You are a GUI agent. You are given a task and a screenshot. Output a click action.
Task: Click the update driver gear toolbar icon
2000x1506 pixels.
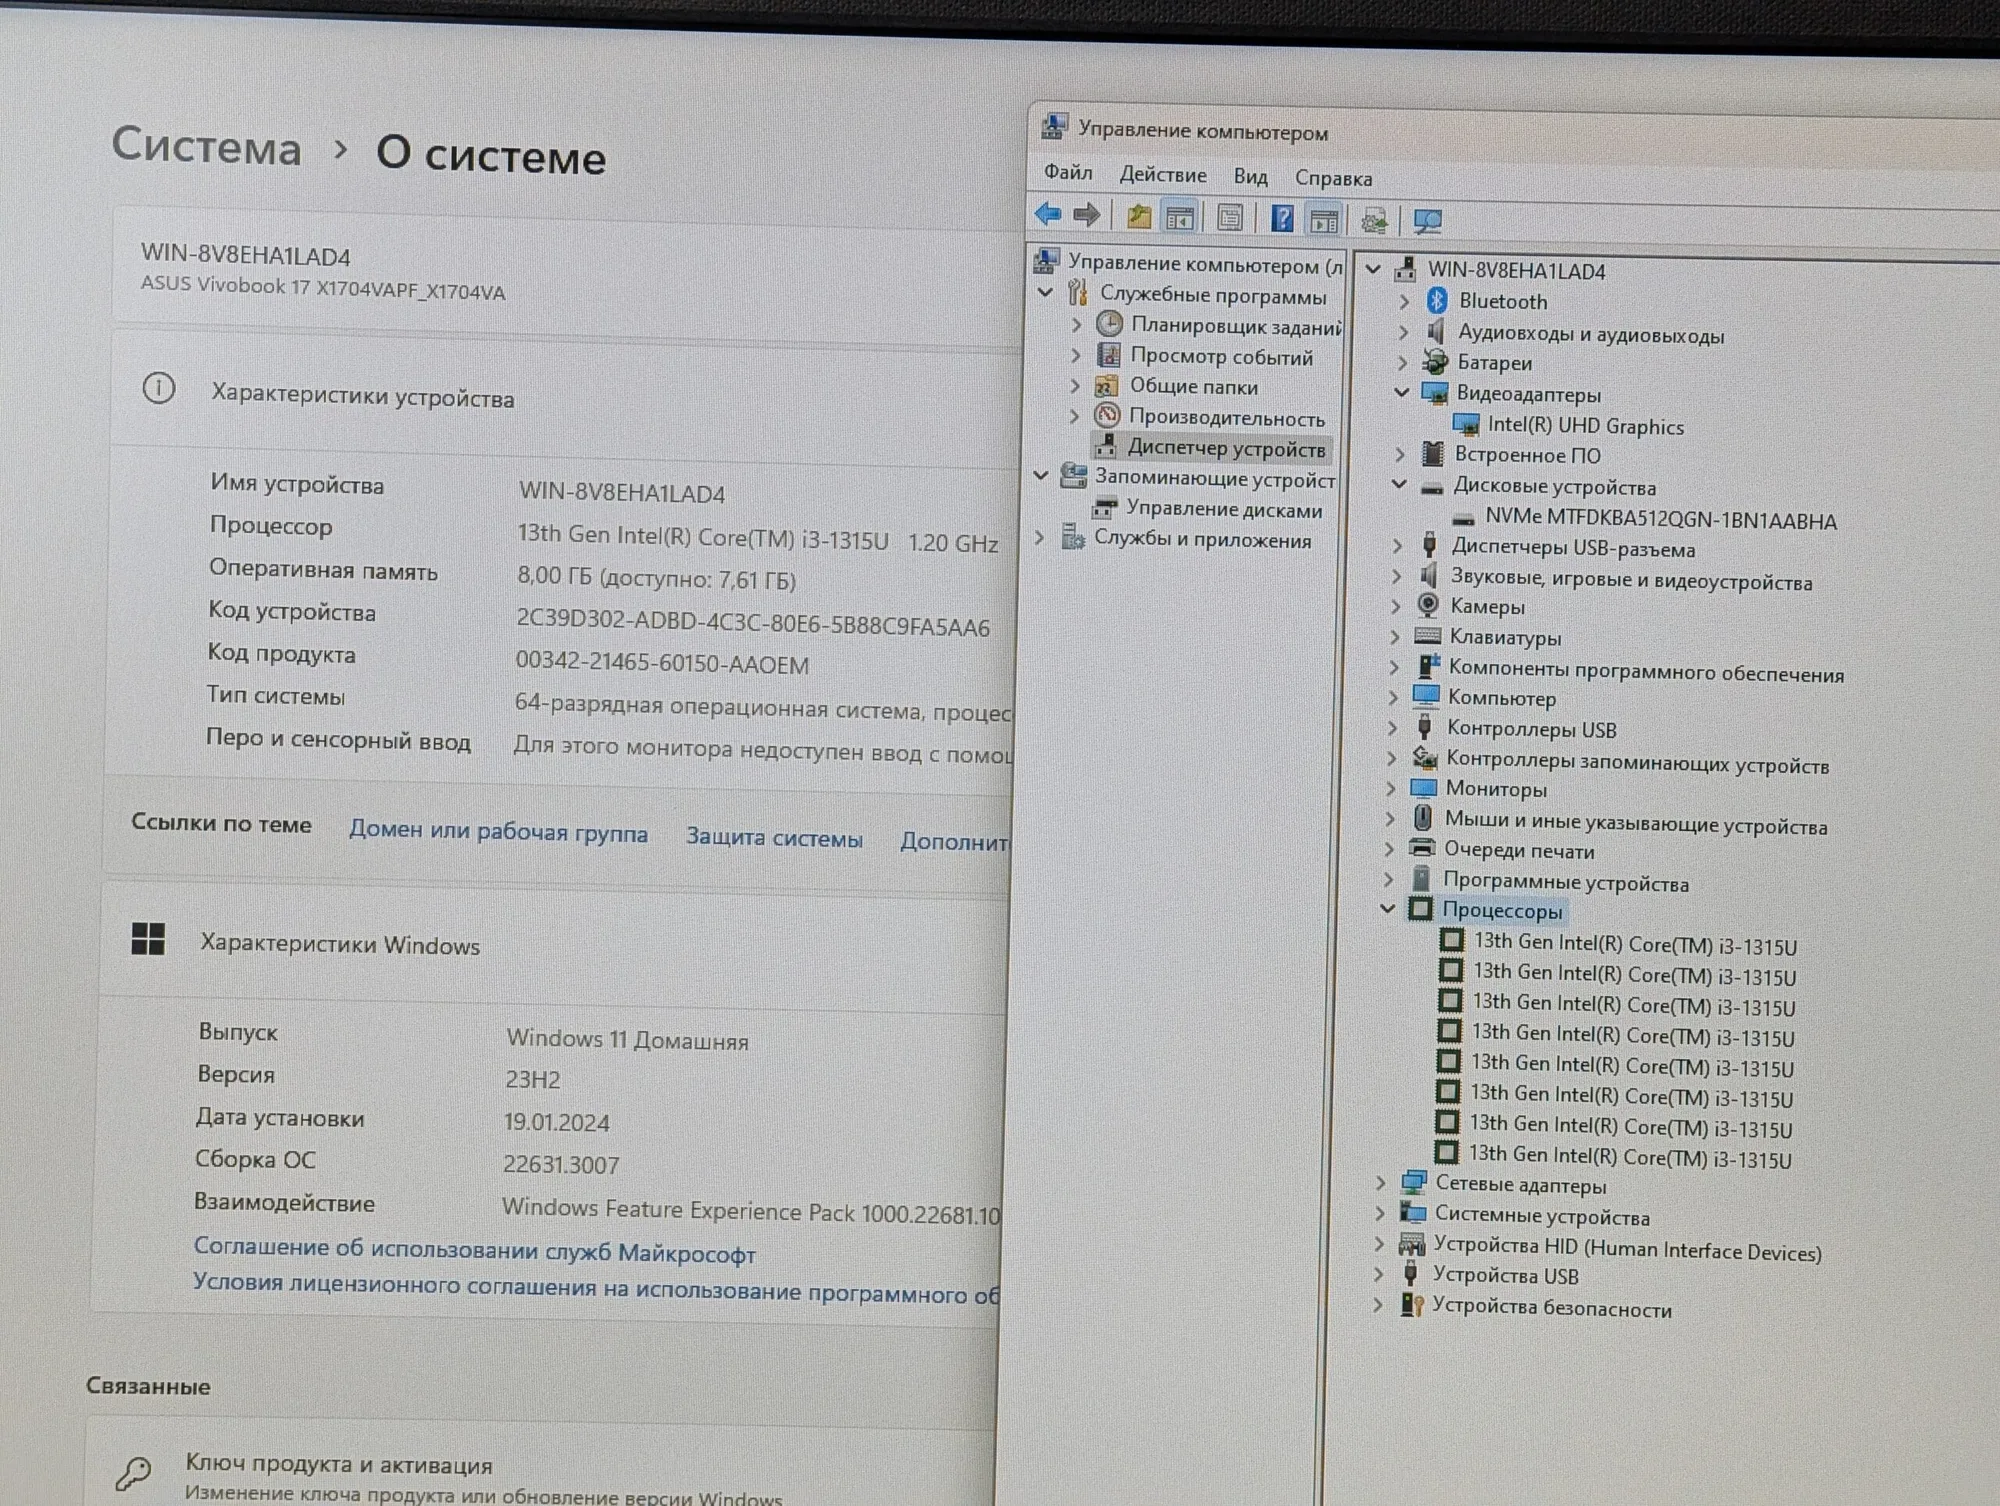click(x=1374, y=221)
